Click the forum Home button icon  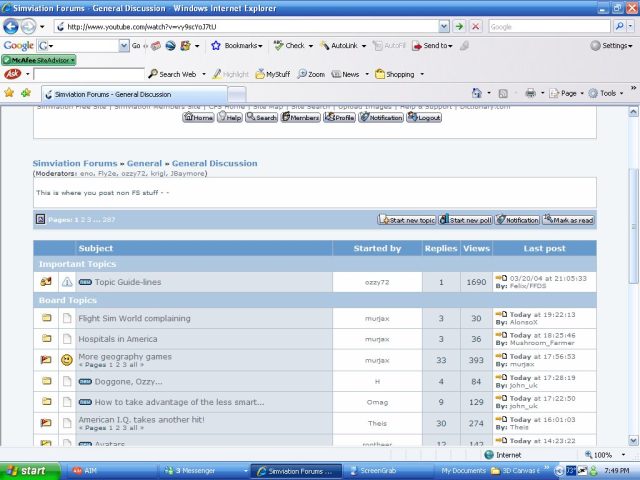[198, 117]
